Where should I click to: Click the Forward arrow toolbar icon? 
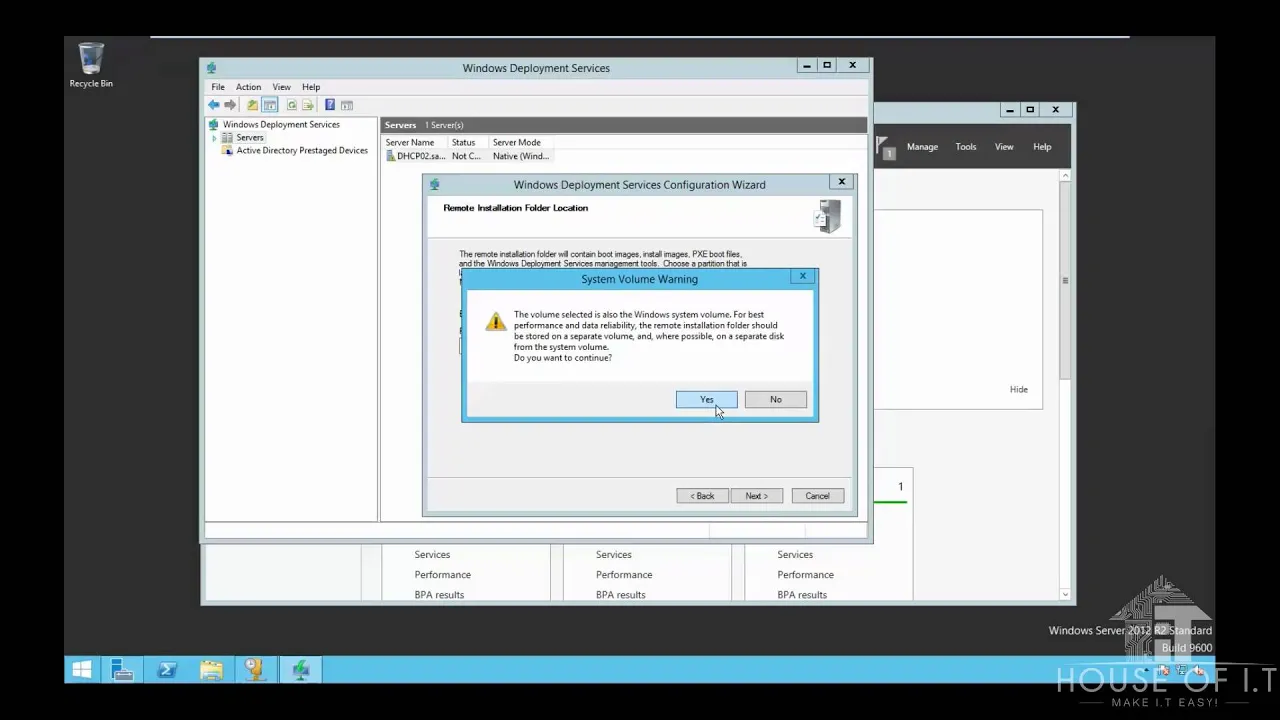[230, 105]
